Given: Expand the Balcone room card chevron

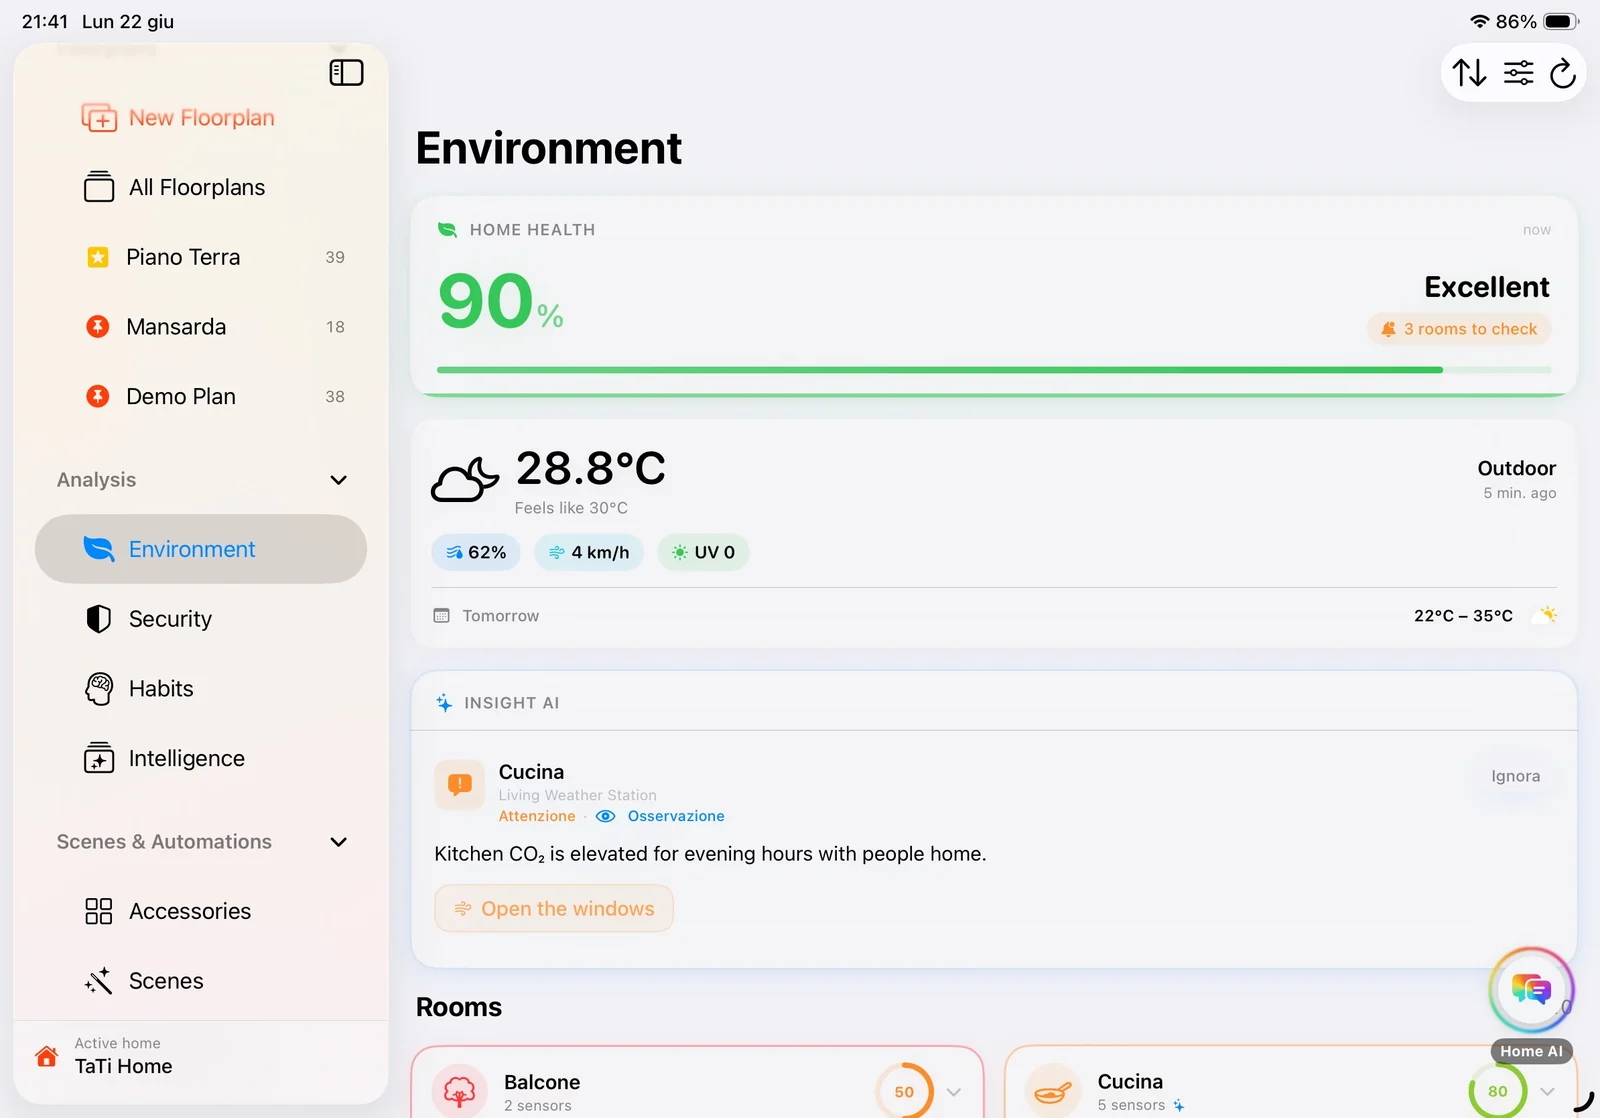Looking at the screenshot, I should coord(954,1092).
